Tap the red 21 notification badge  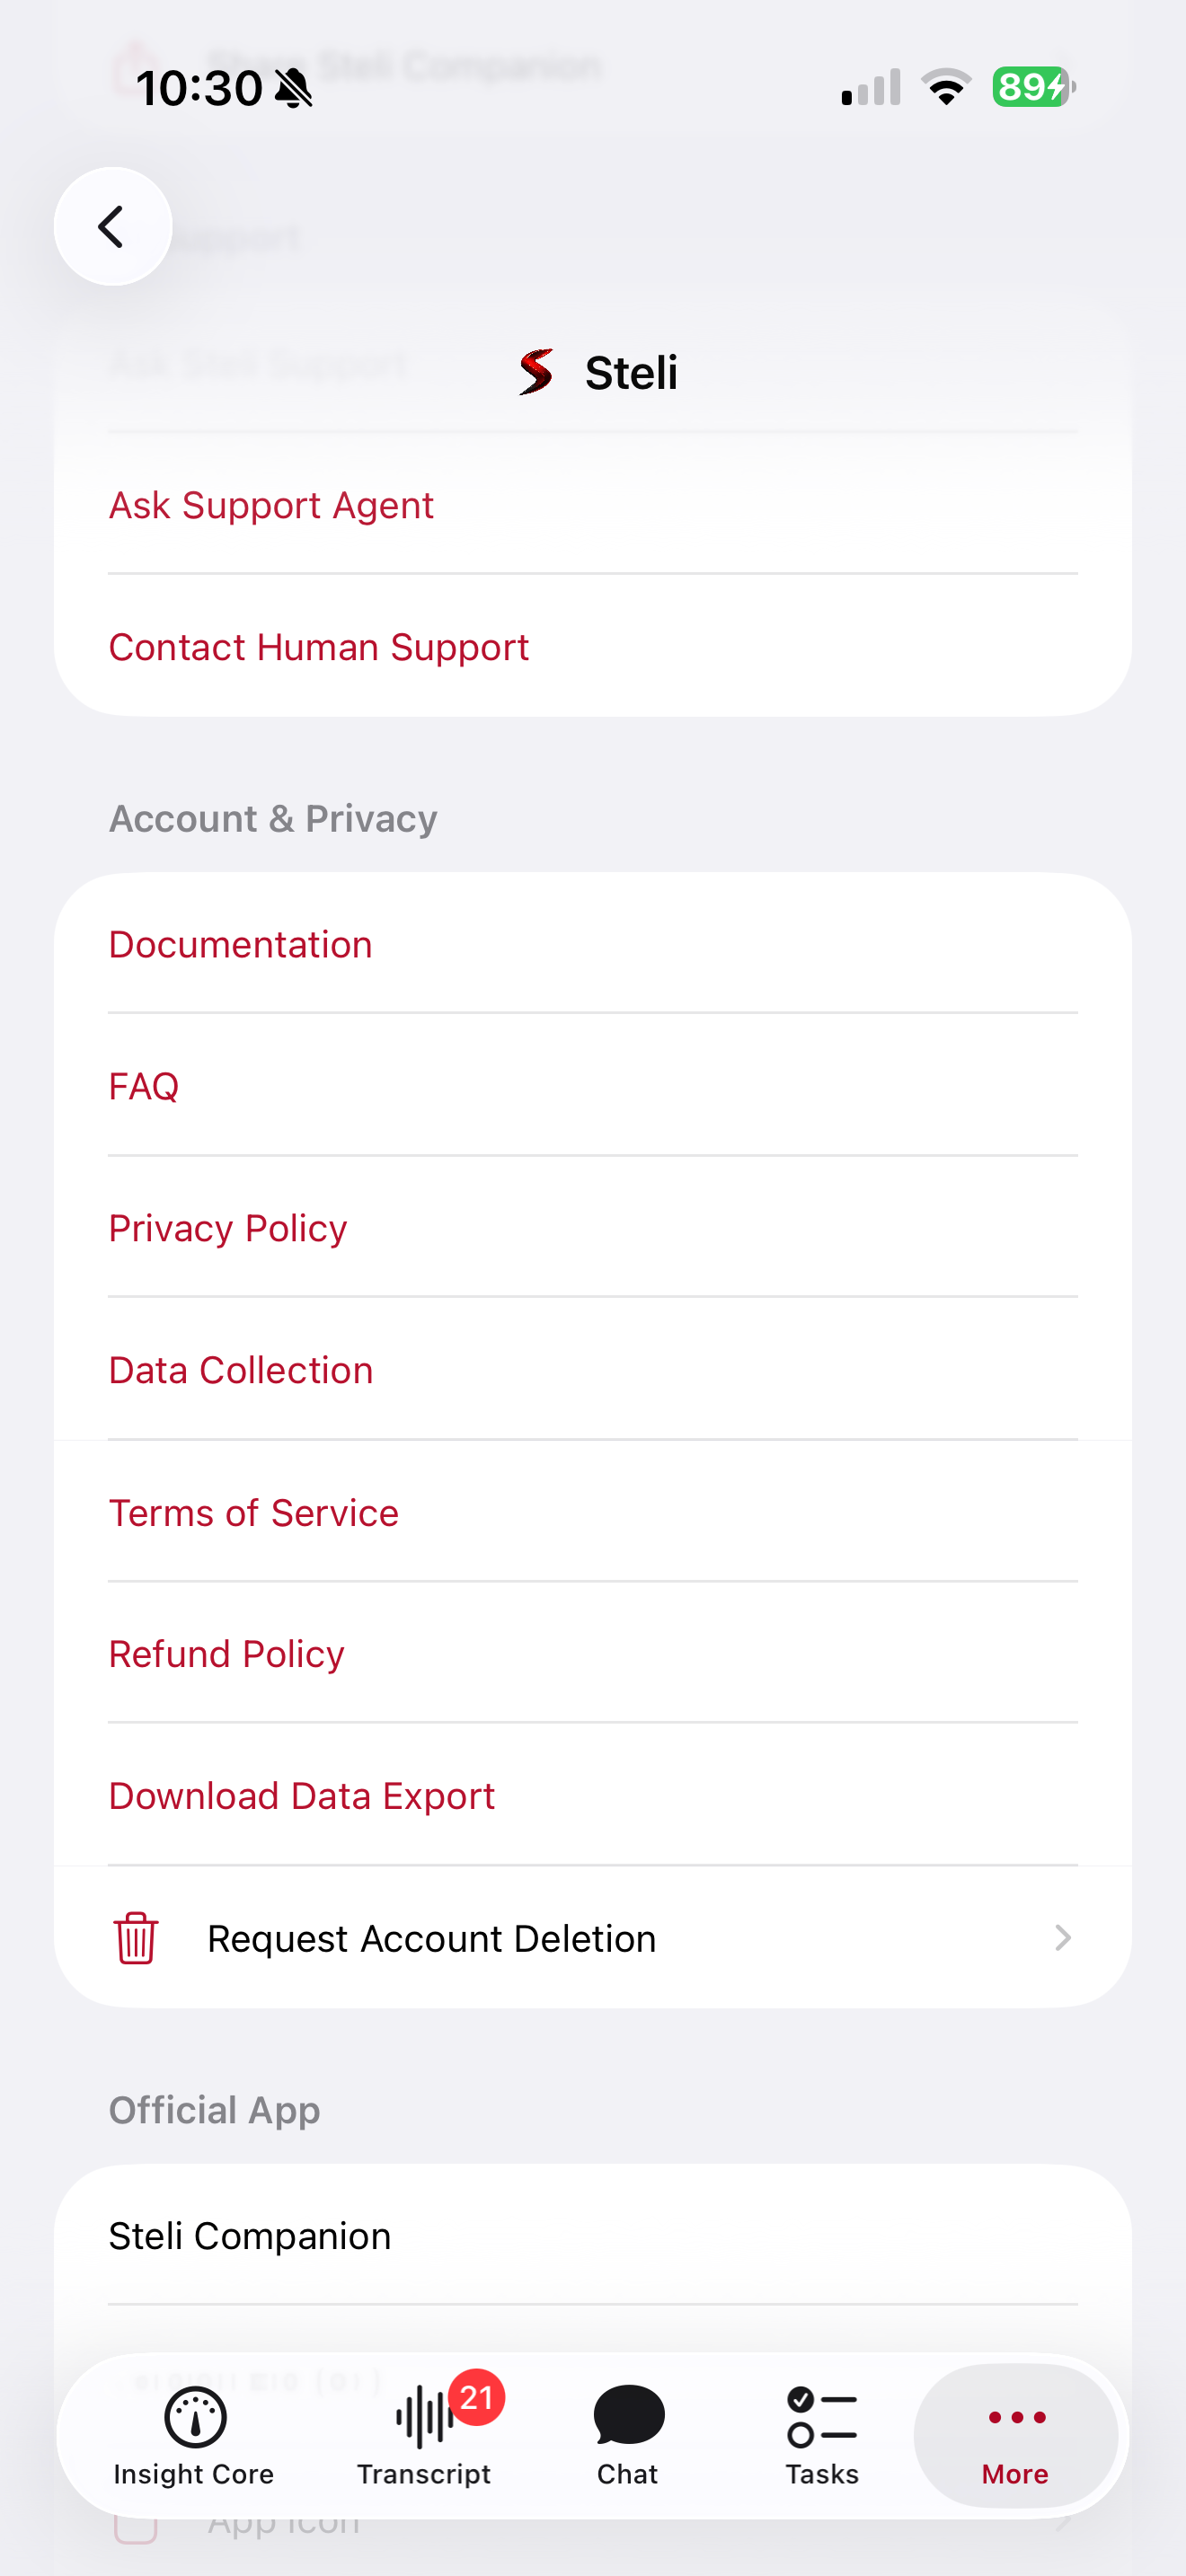(x=477, y=2397)
